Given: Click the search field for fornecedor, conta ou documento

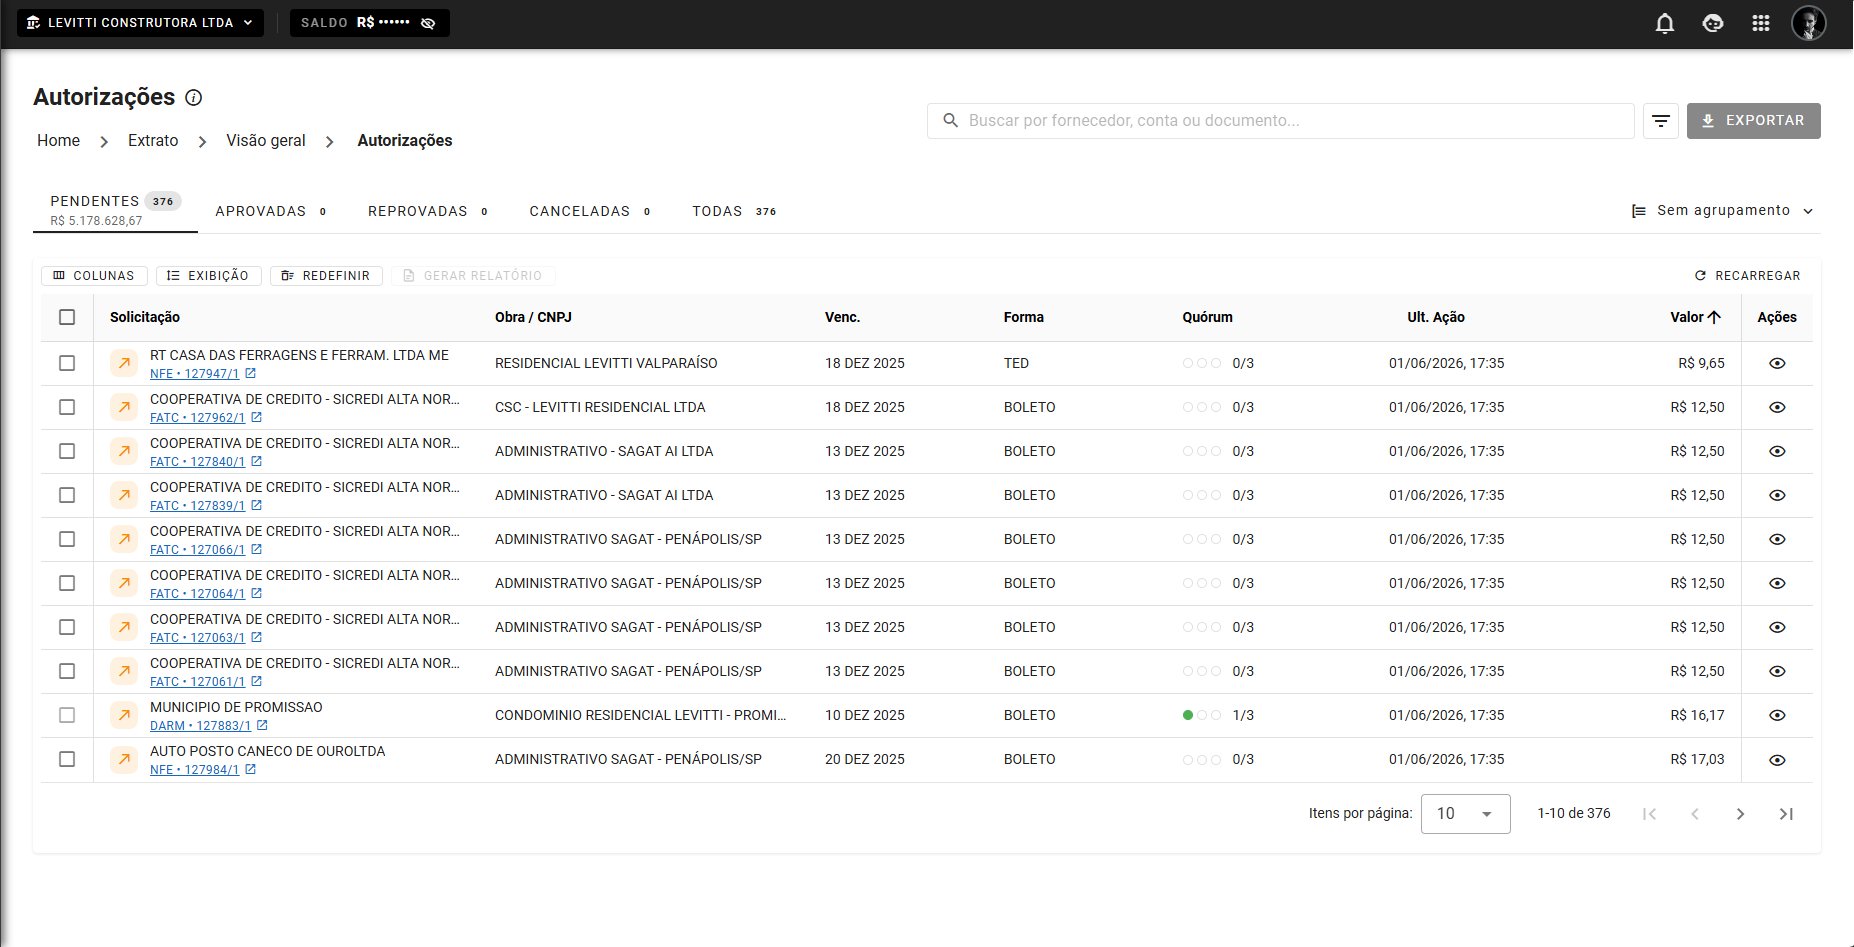Looking at the screenshot, I should pyautogui.click(x=1280, y=121).
